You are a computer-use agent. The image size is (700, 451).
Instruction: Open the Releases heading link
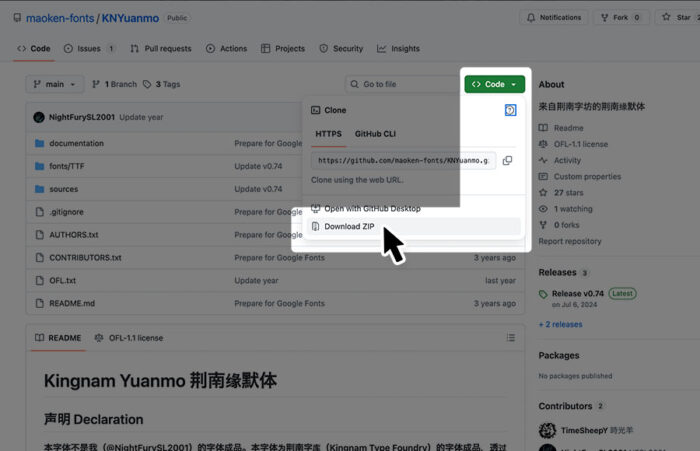coord(557,272)
